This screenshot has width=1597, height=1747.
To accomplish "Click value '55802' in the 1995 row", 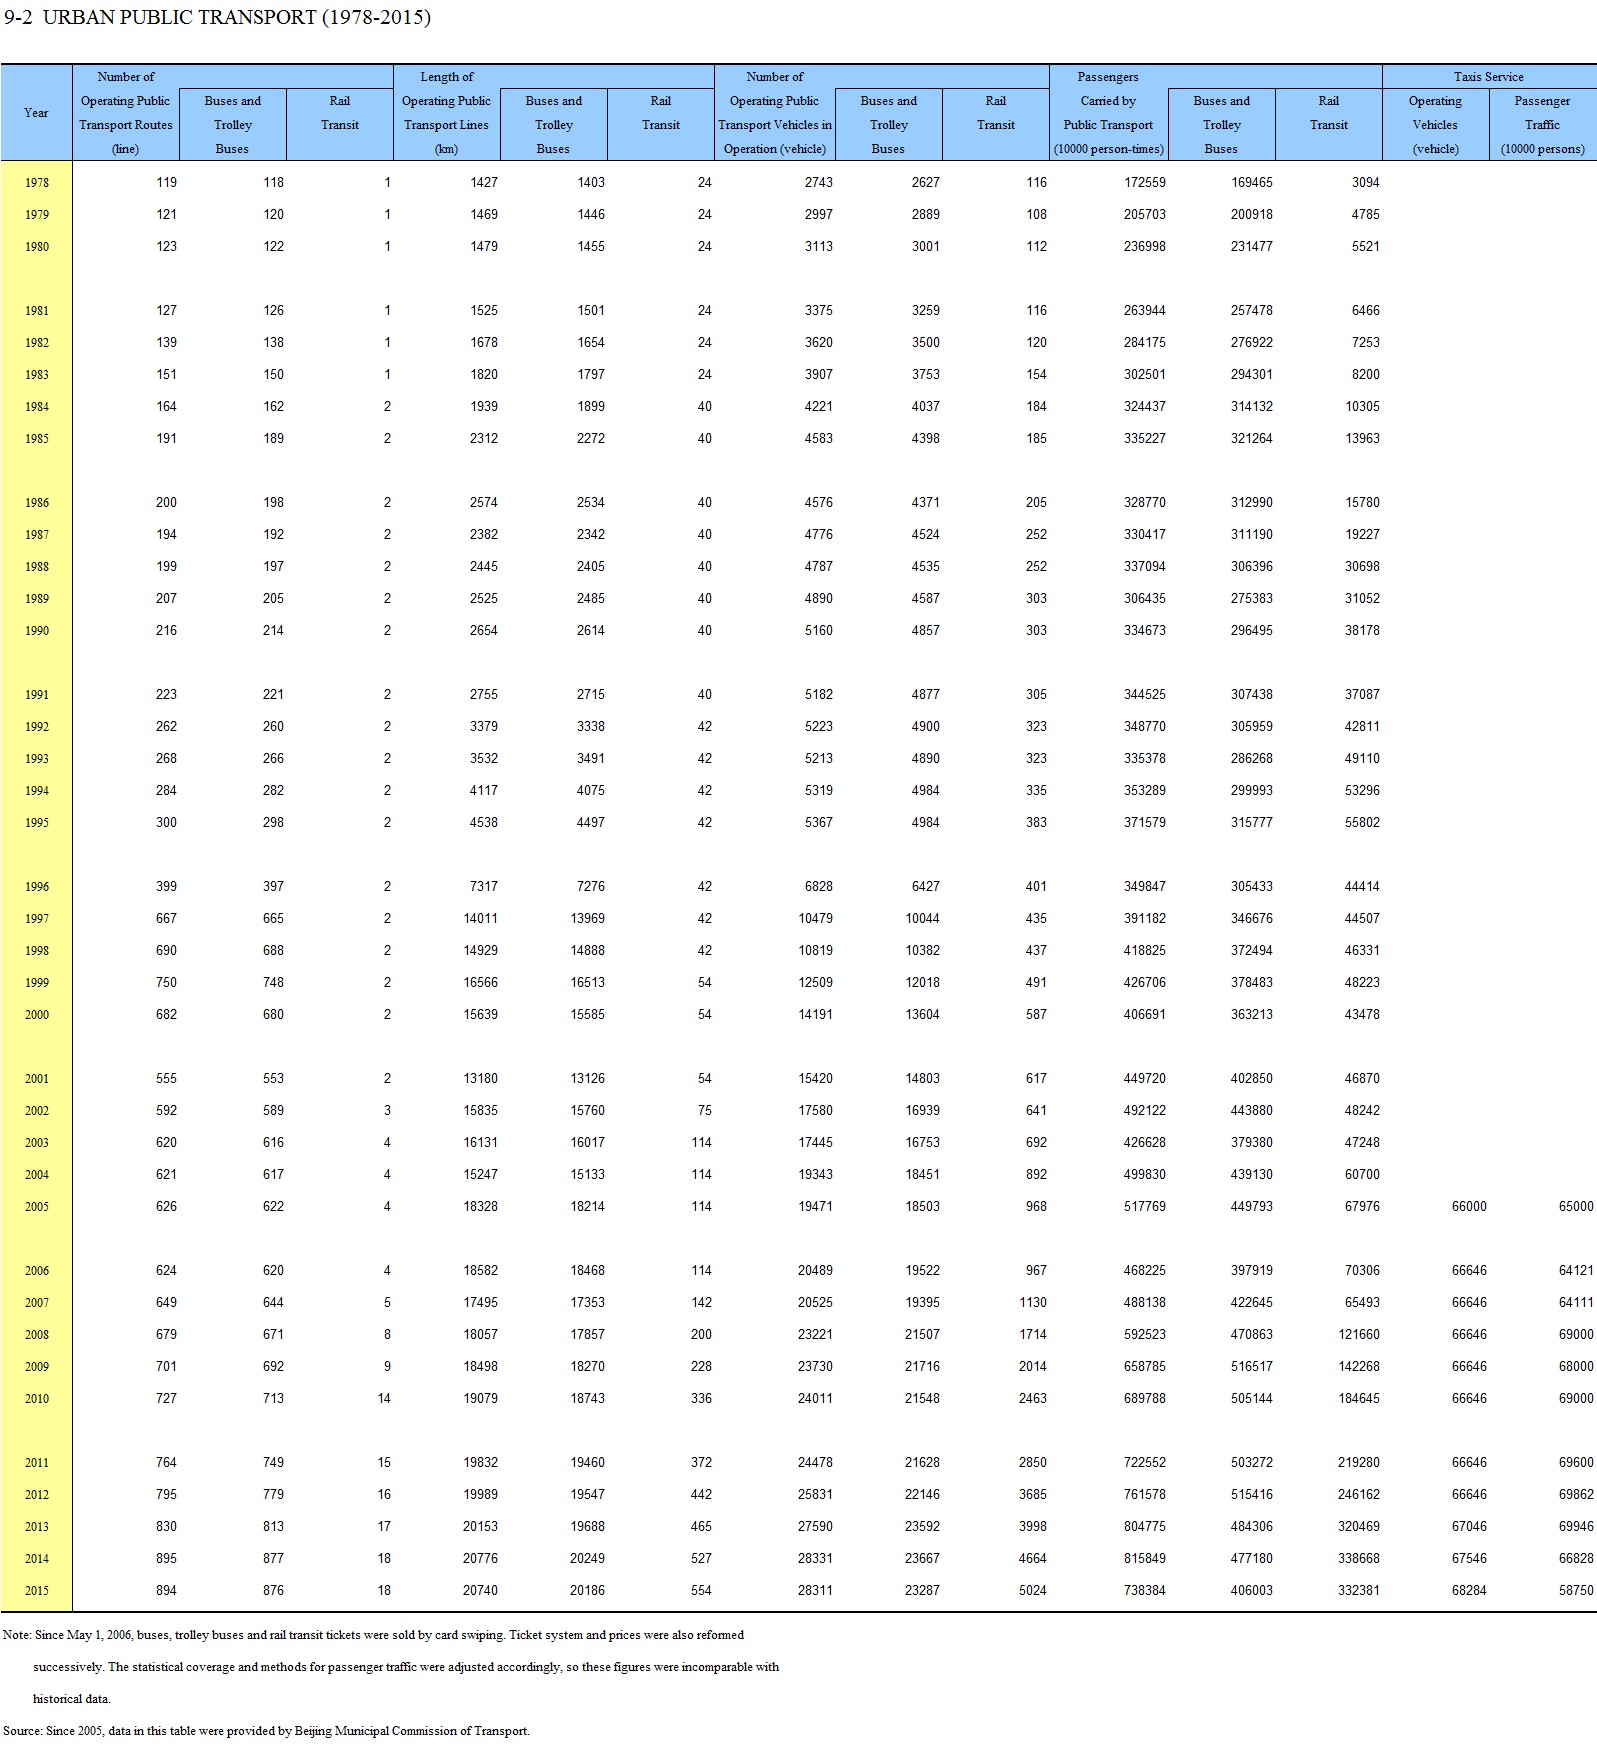I will pos(1362,823).
